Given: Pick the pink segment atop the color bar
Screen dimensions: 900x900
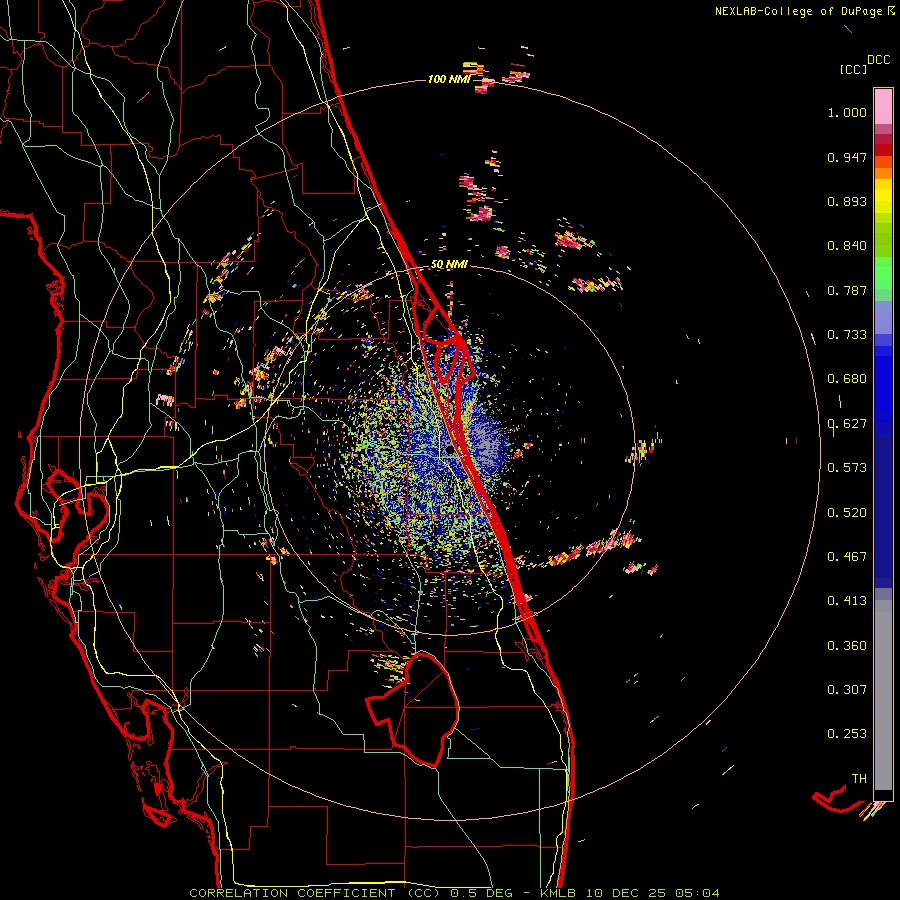Looking at the screenshot, I should 883,106.
